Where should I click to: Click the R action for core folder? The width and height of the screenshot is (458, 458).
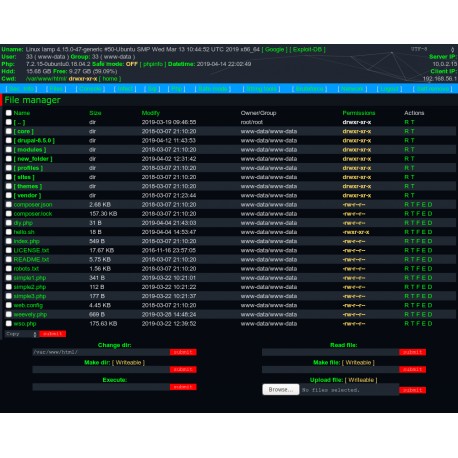pyautogui.click(x=407, y=131)
